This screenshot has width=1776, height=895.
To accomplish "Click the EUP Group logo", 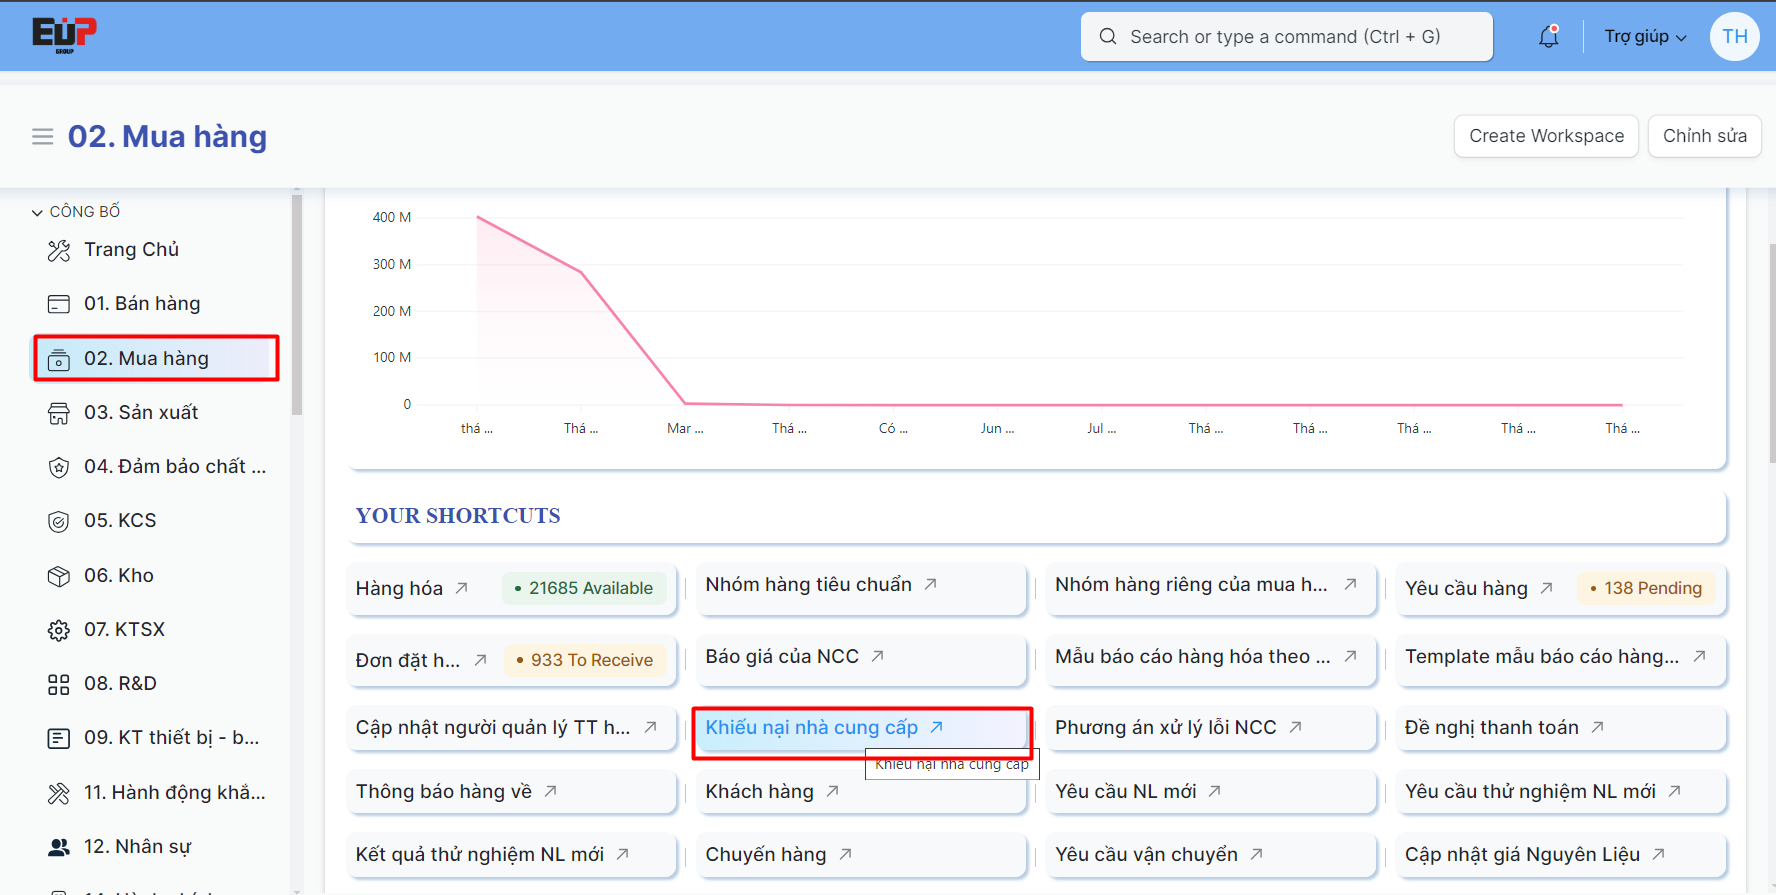I will (x=64, y=35).
